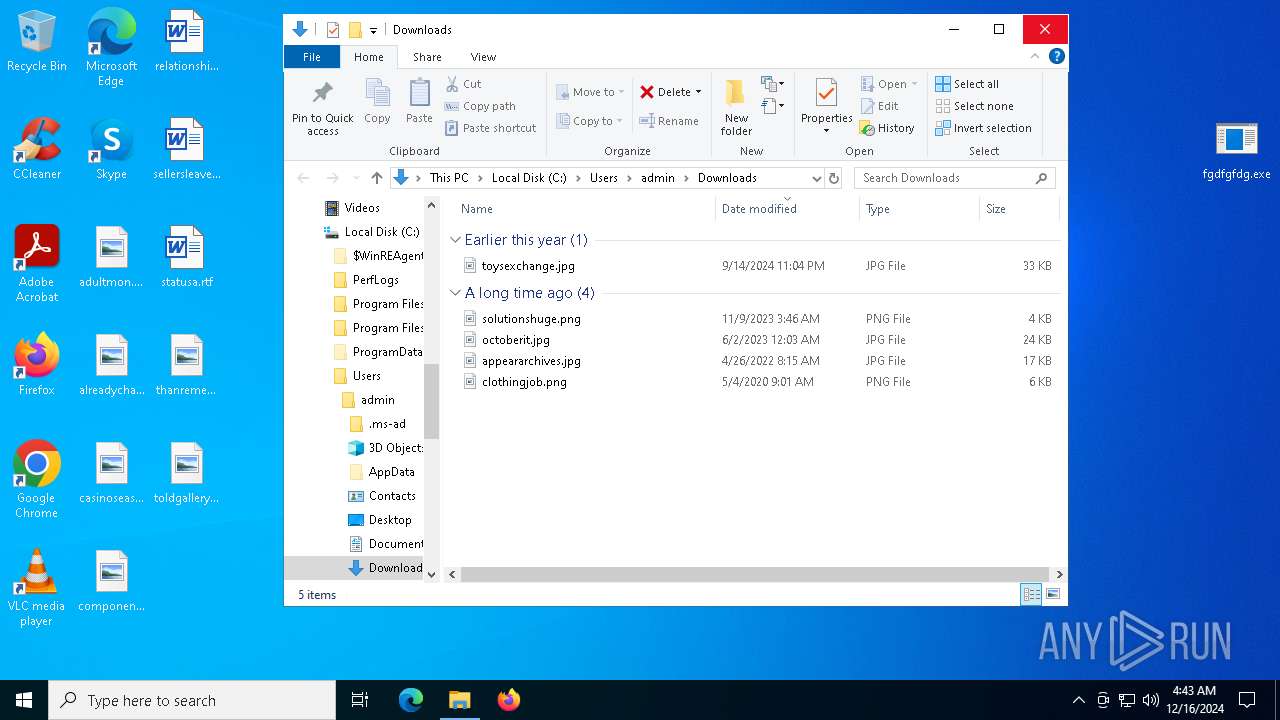Expand the Move to dropdown

(621, 92)
